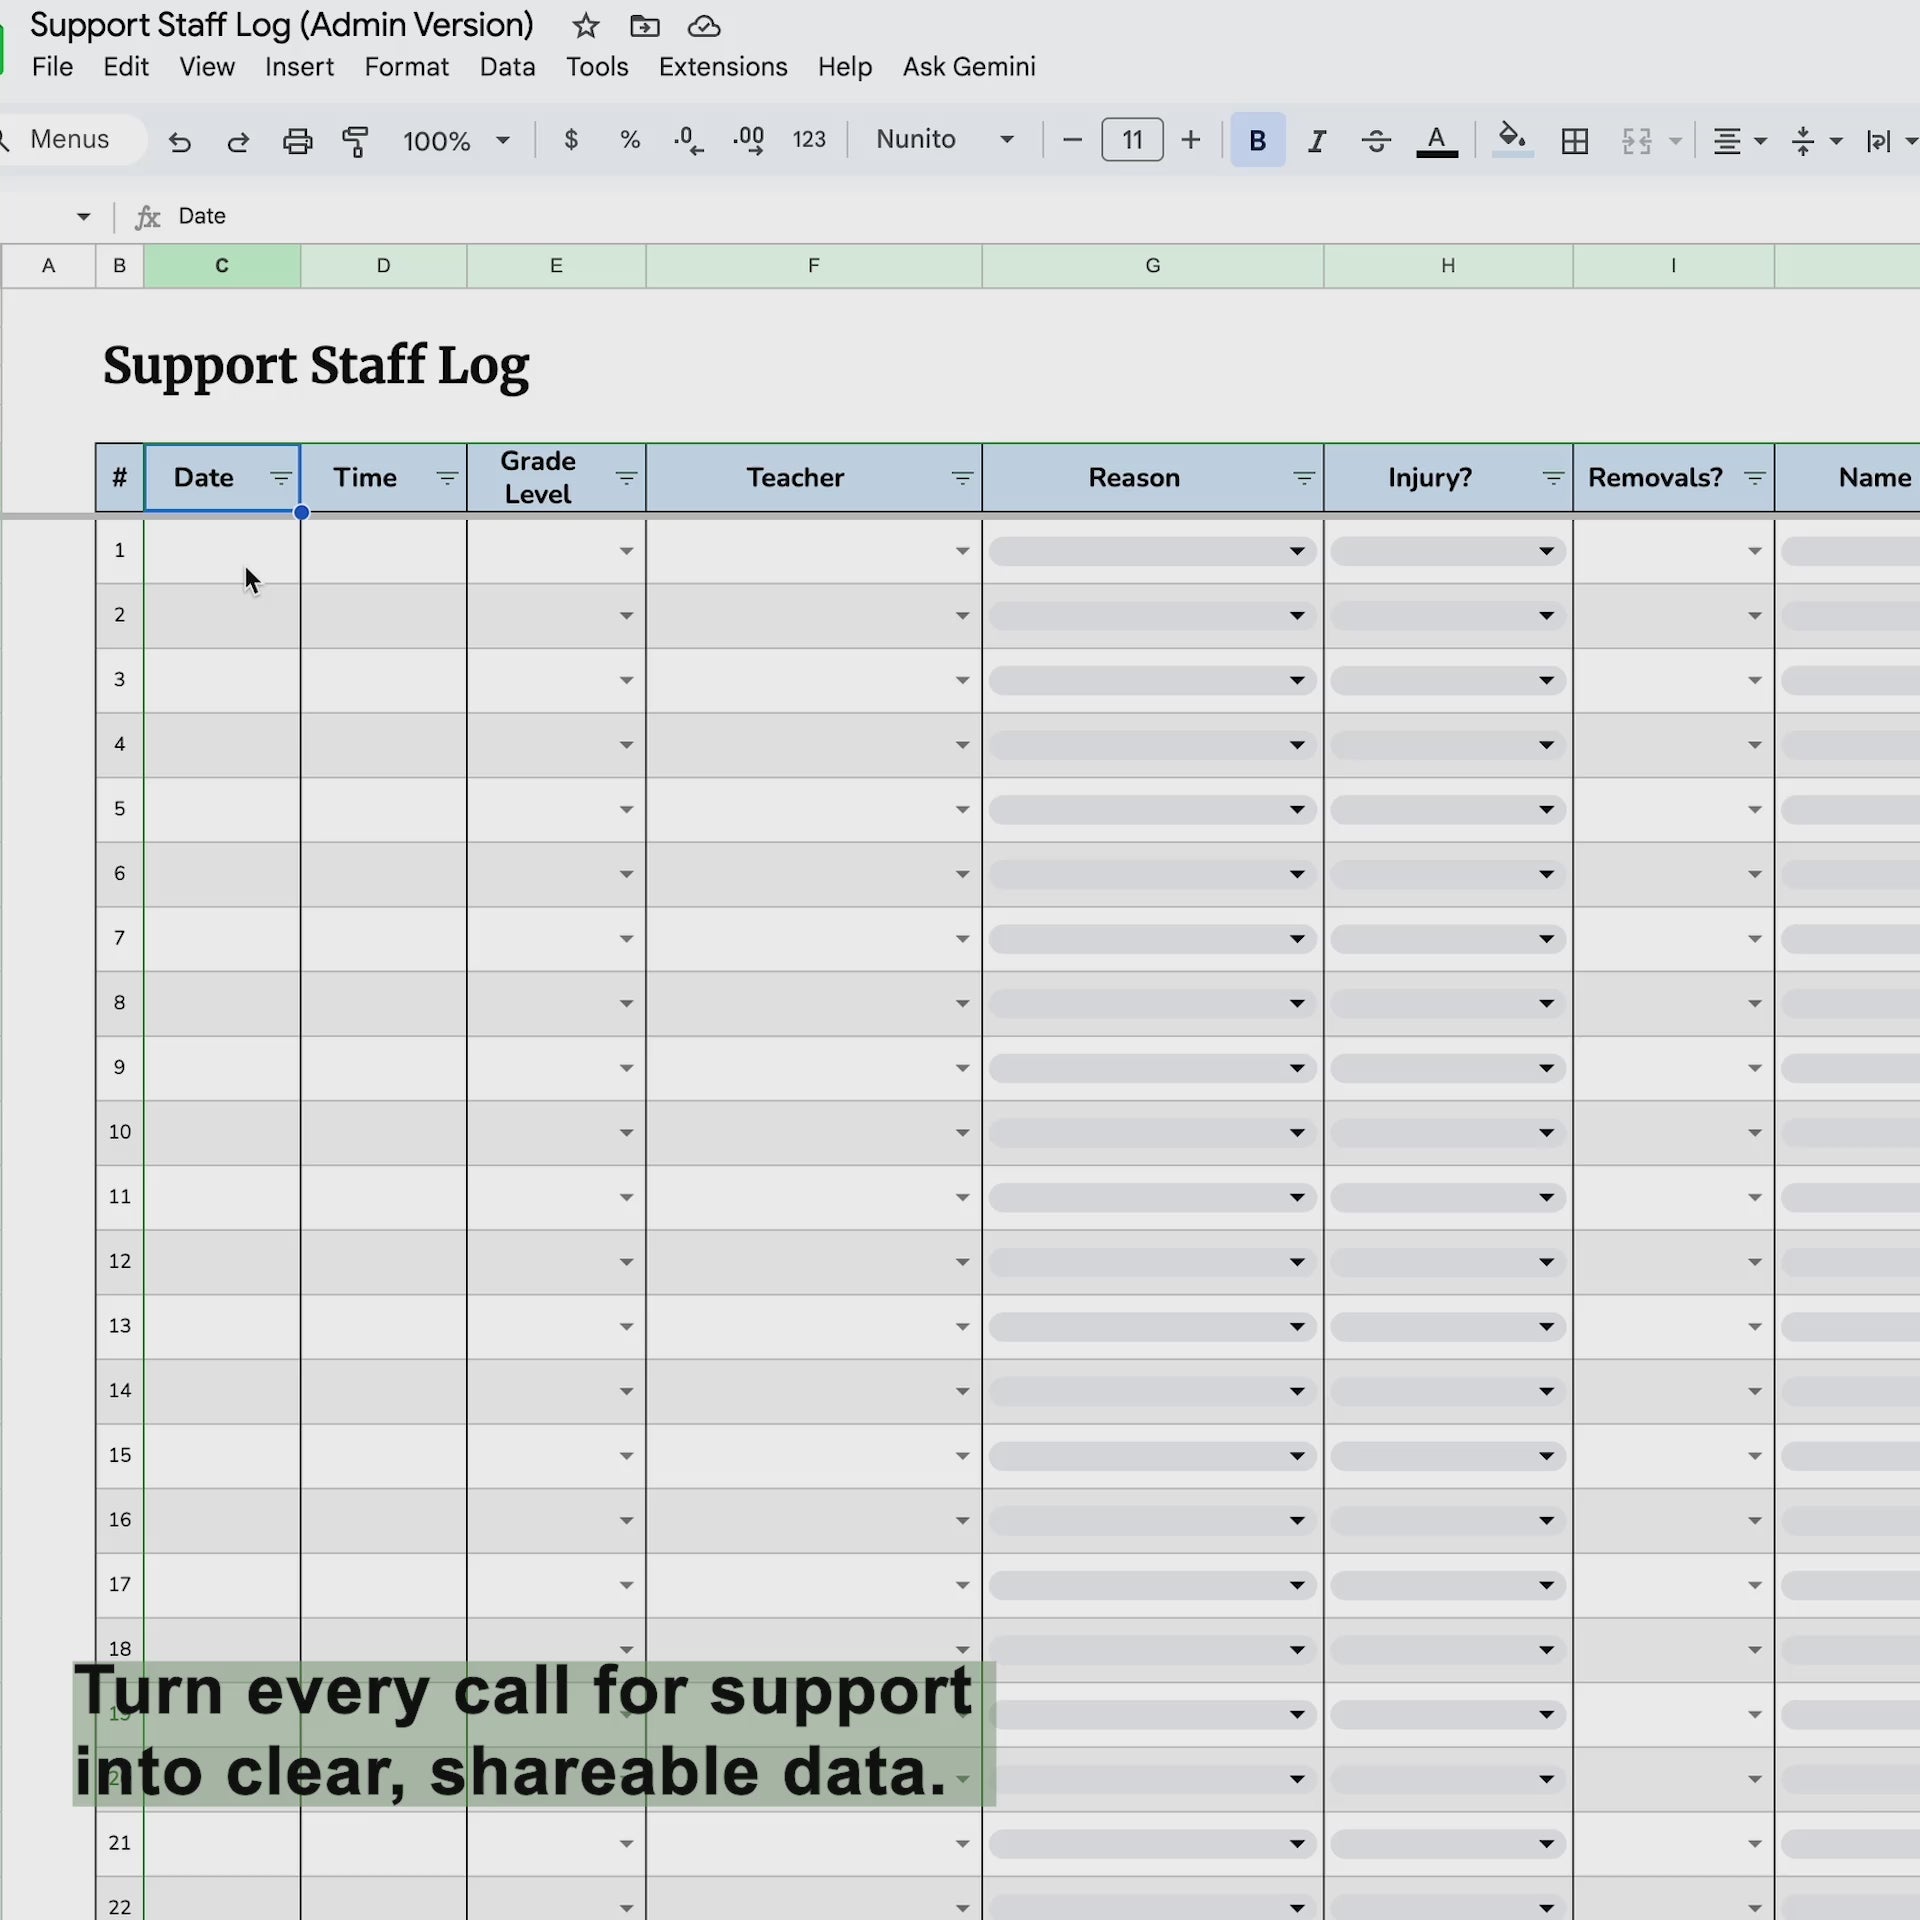Star this spreadsheet document

click(x=586, y=26)
